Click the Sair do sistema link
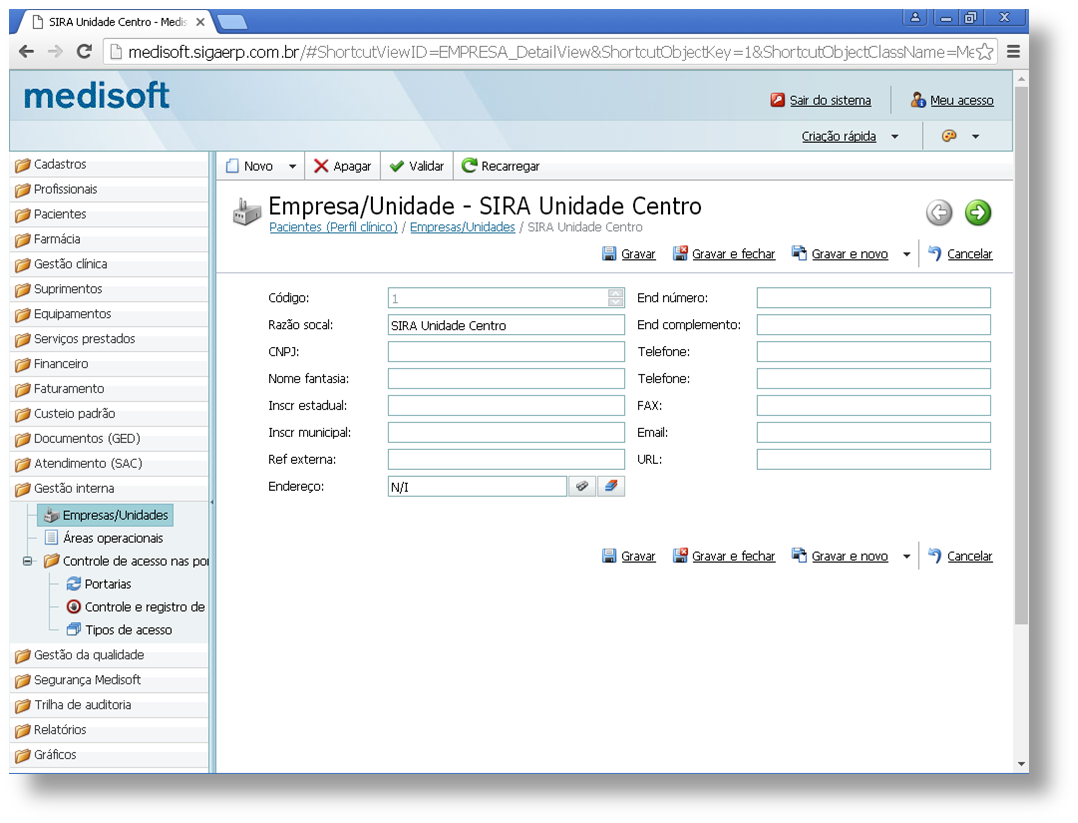The width and height of the screenshot is (1078, 823). coord(829,100)
